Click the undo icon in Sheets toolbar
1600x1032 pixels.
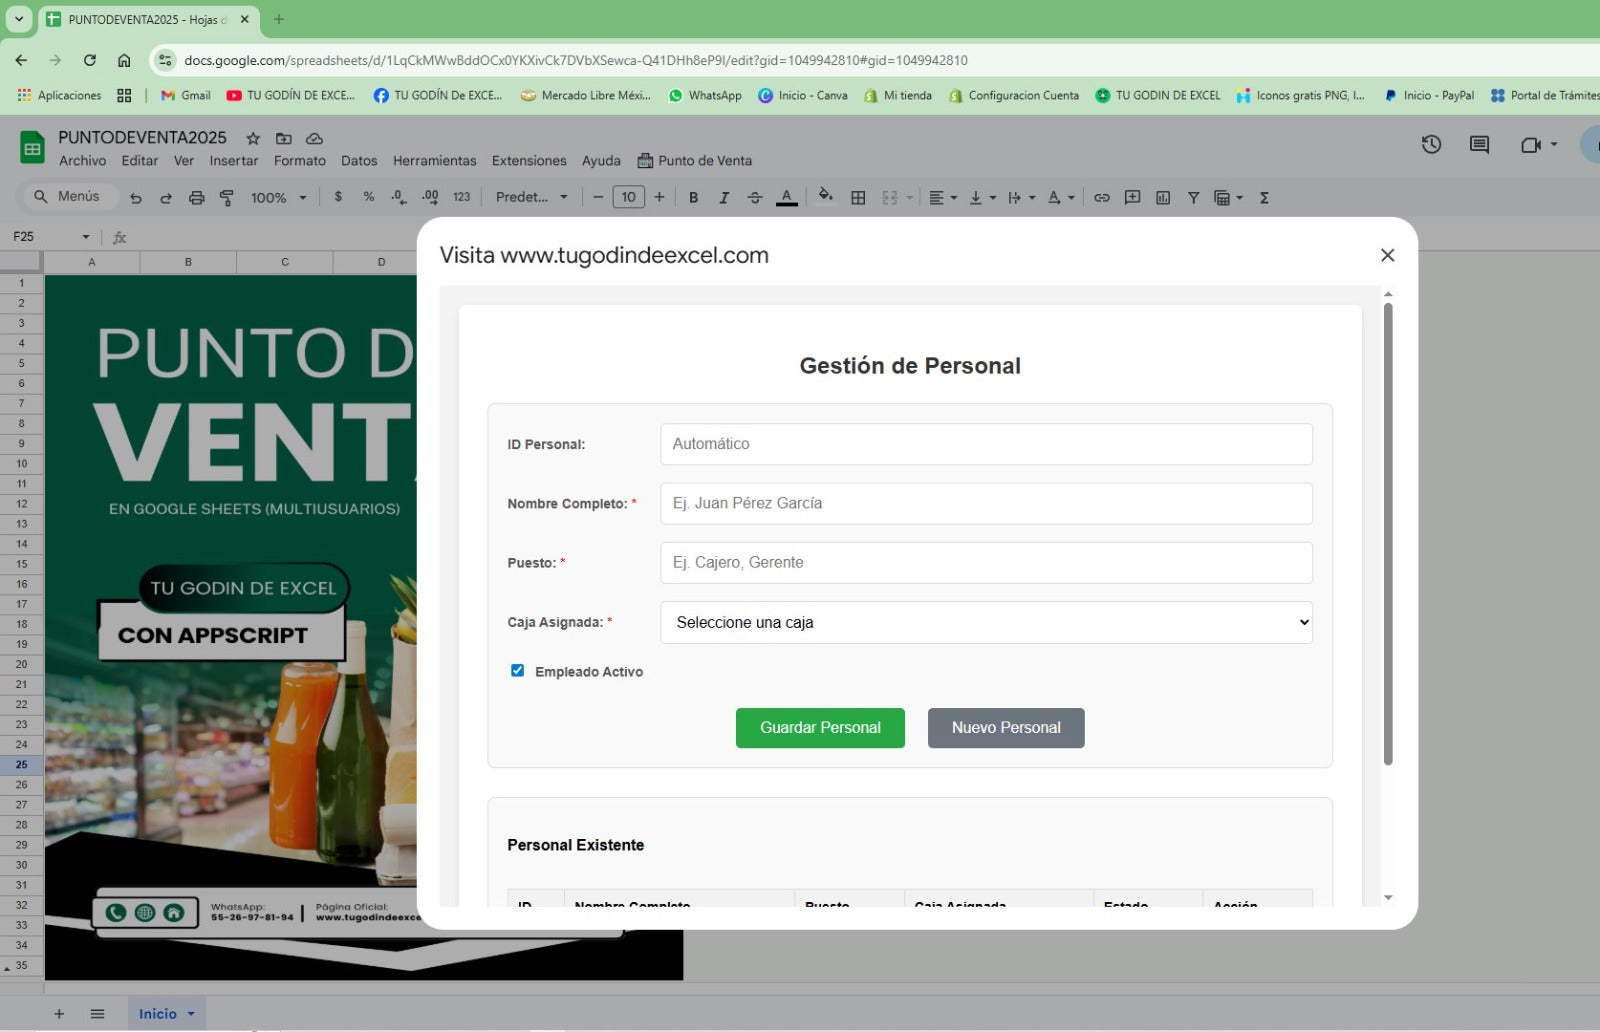click(x=136, y=198)
